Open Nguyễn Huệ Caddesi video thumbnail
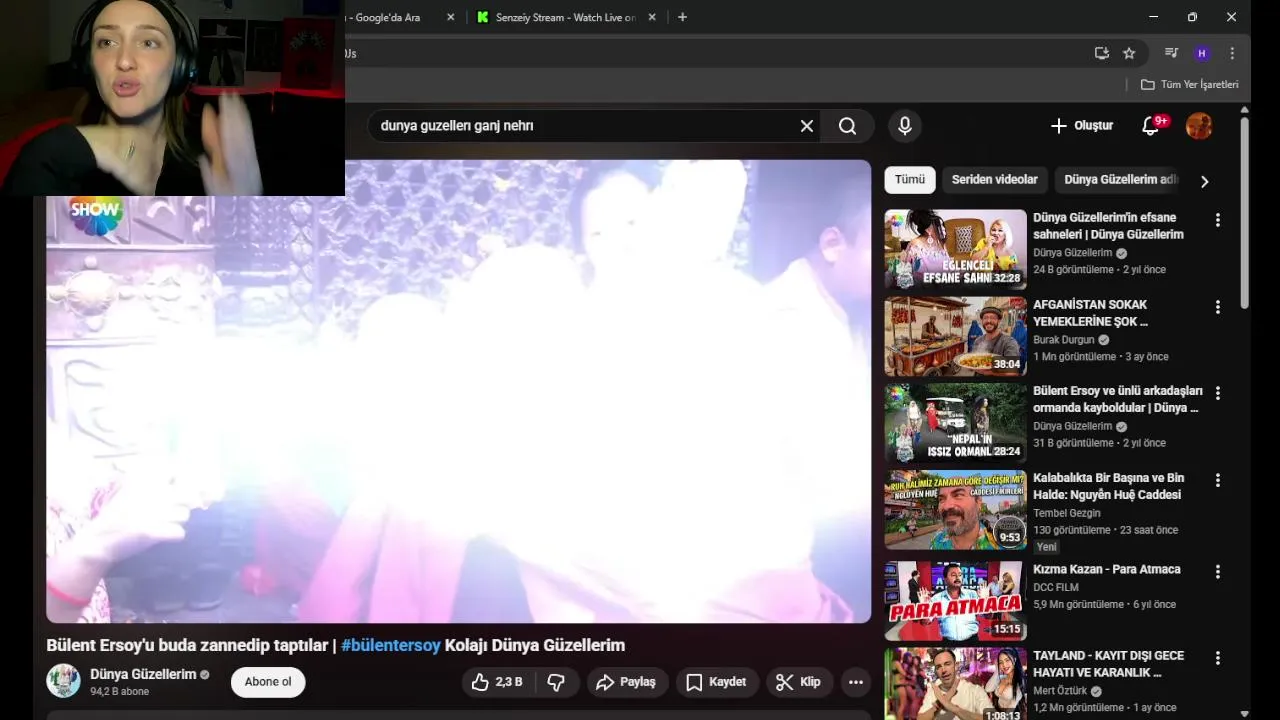The image size is (1280, 720). 955,510
